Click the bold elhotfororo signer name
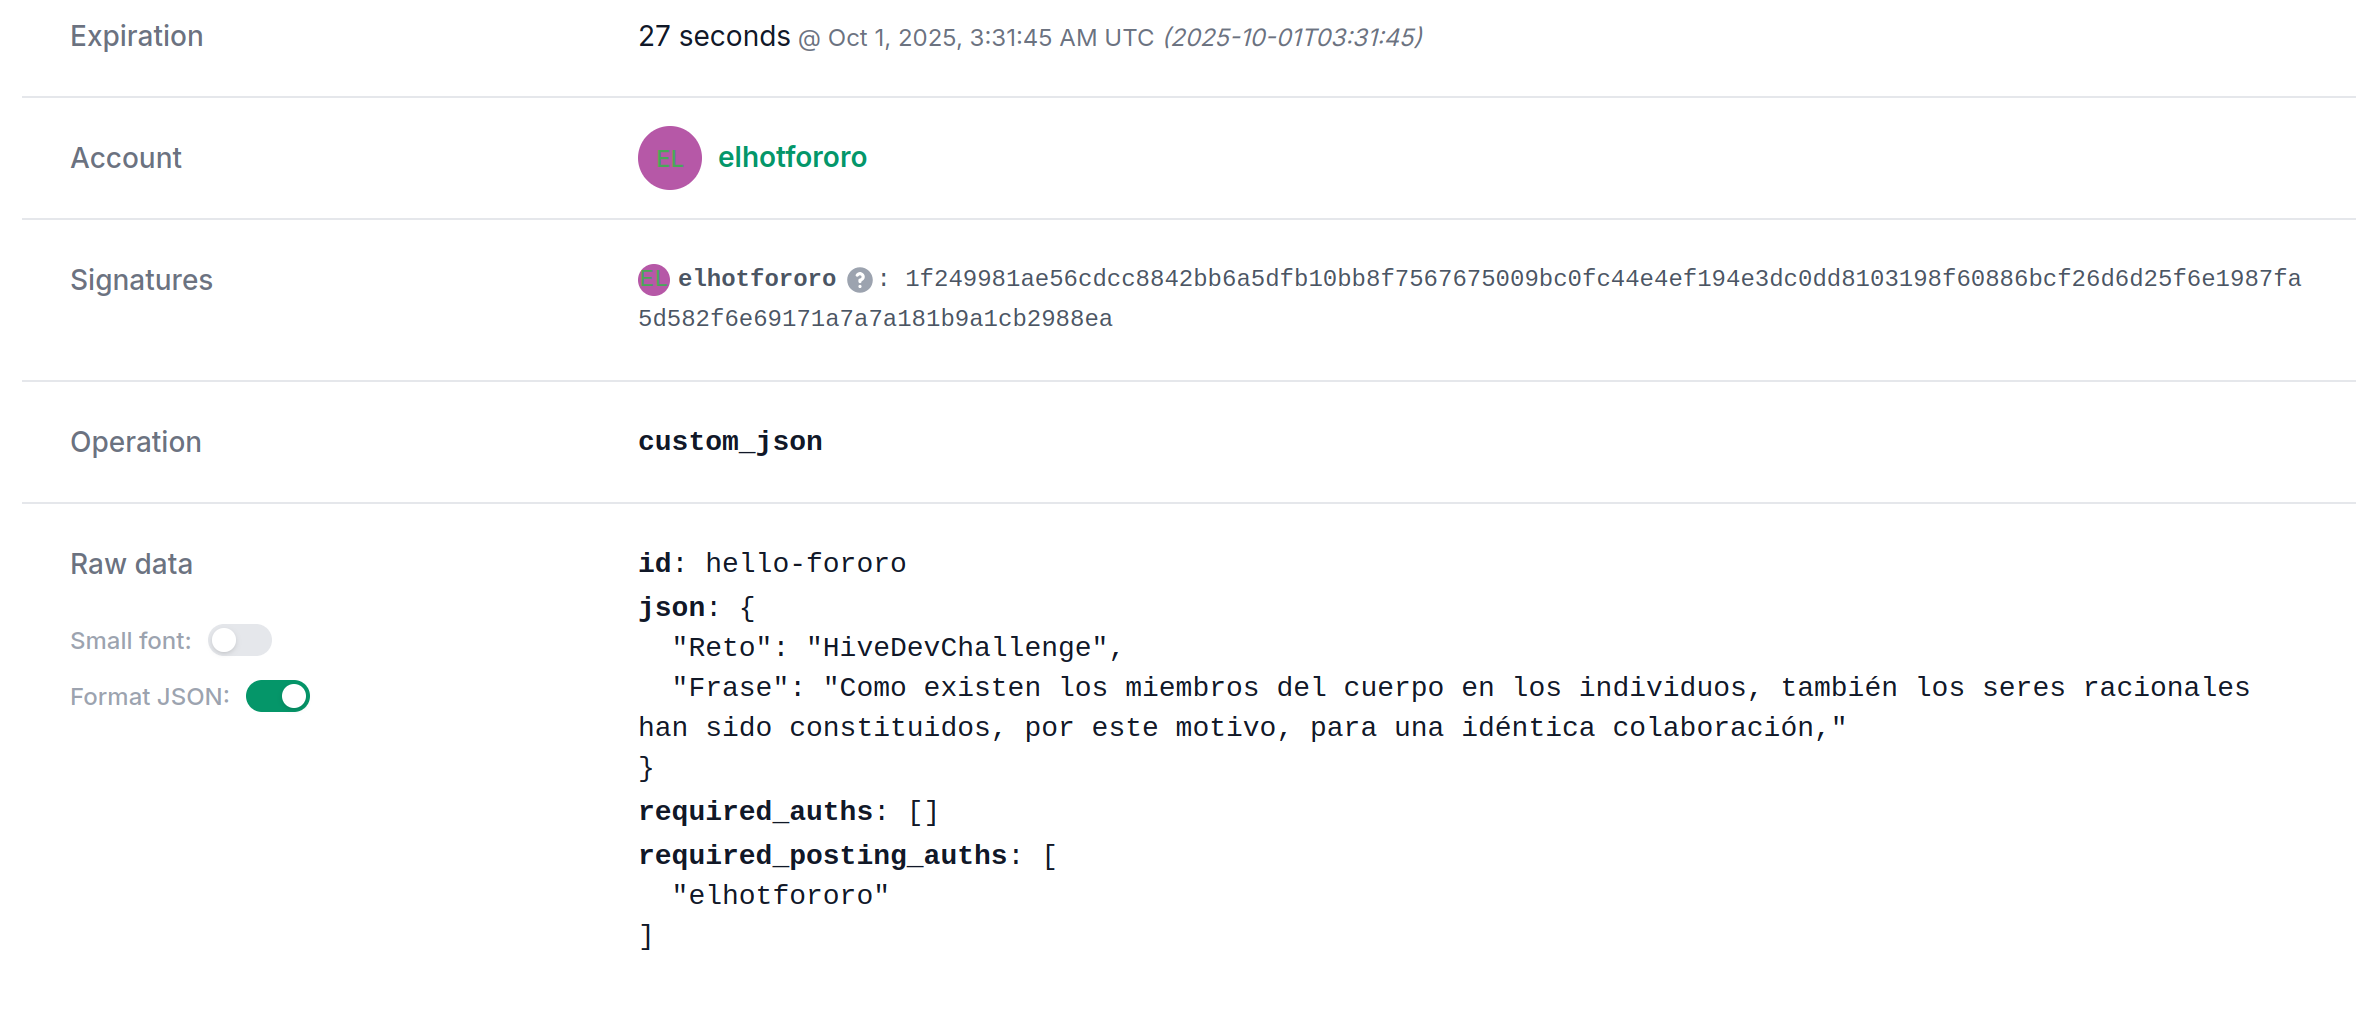 757,279
